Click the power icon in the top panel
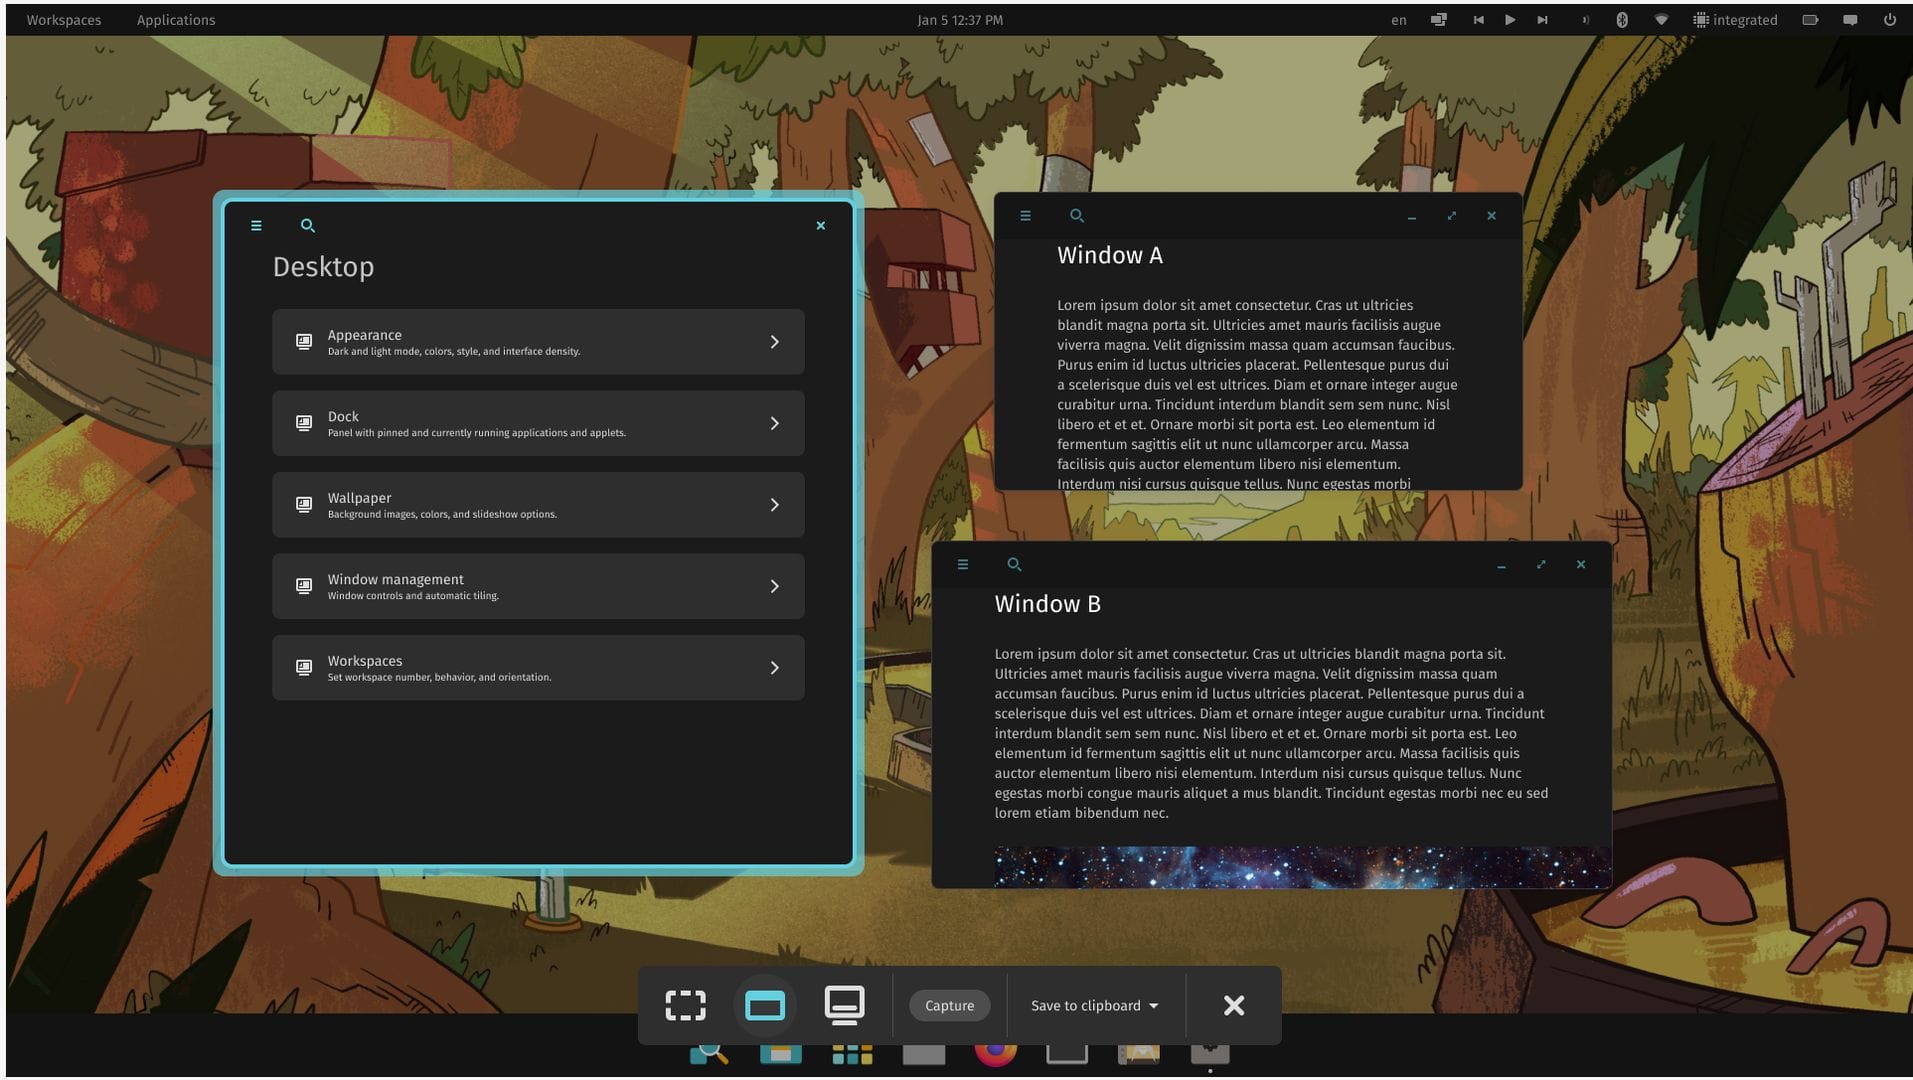The width and height of the screenshot is (1913, 1080). pos(1890,19)
